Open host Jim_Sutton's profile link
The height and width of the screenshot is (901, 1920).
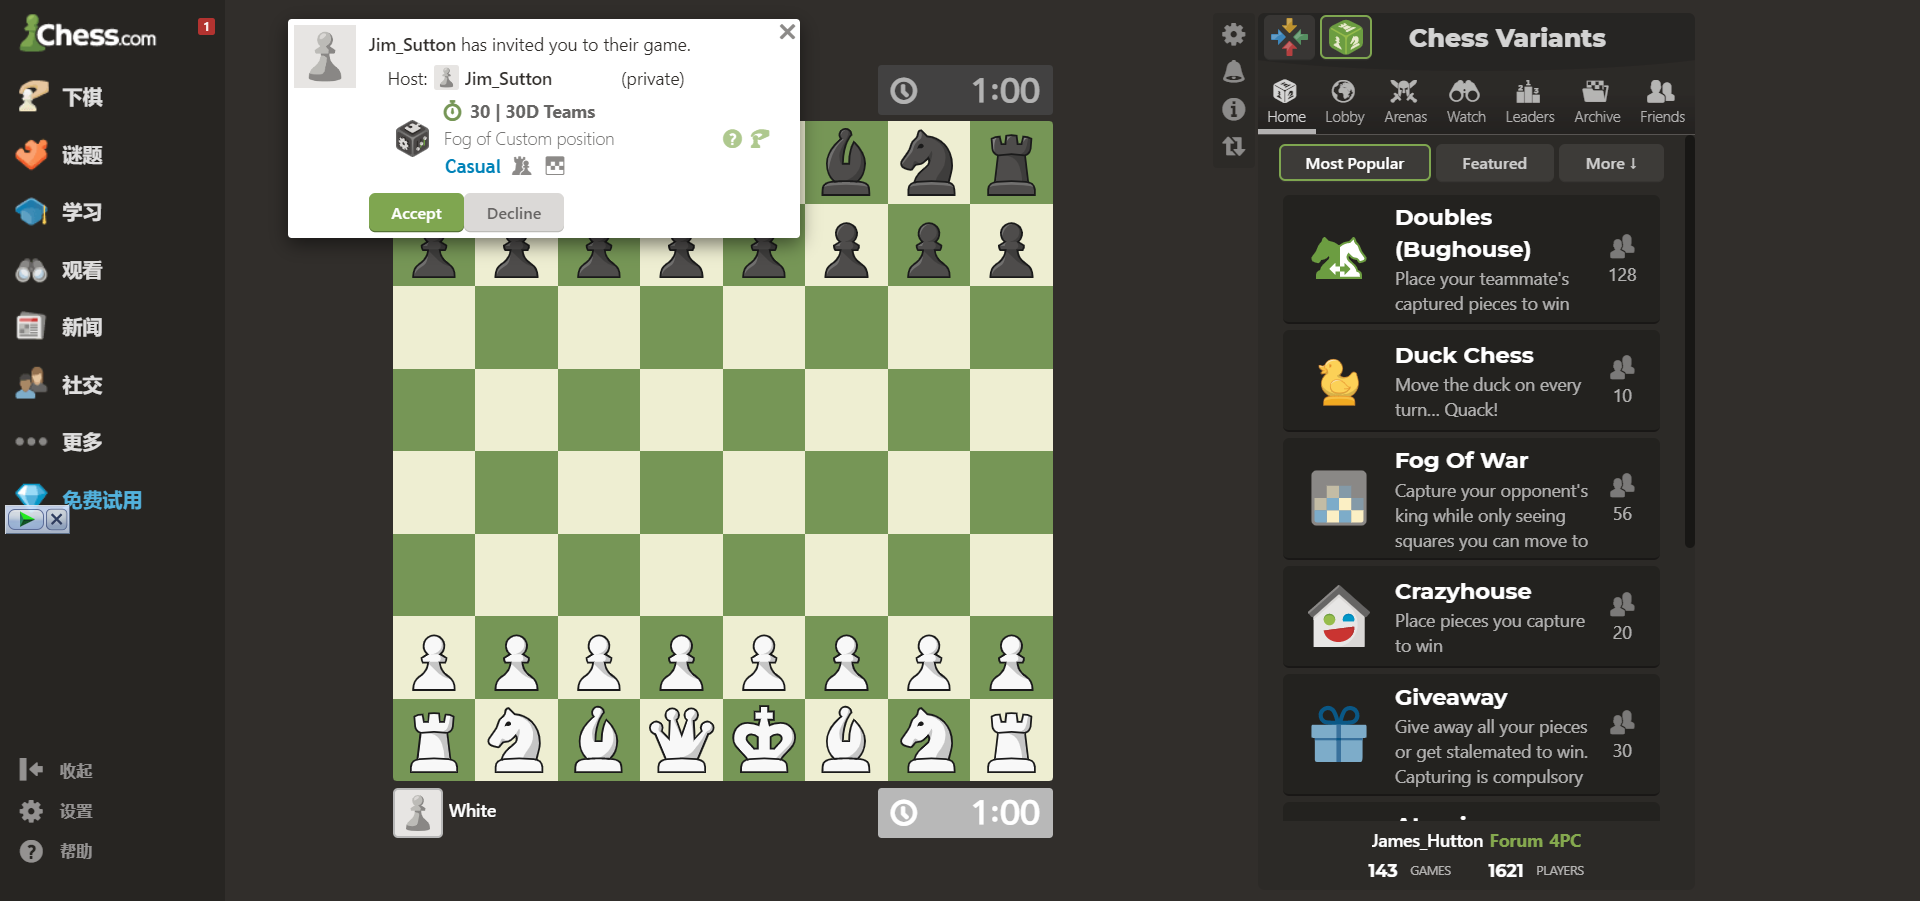coord(508,79)
